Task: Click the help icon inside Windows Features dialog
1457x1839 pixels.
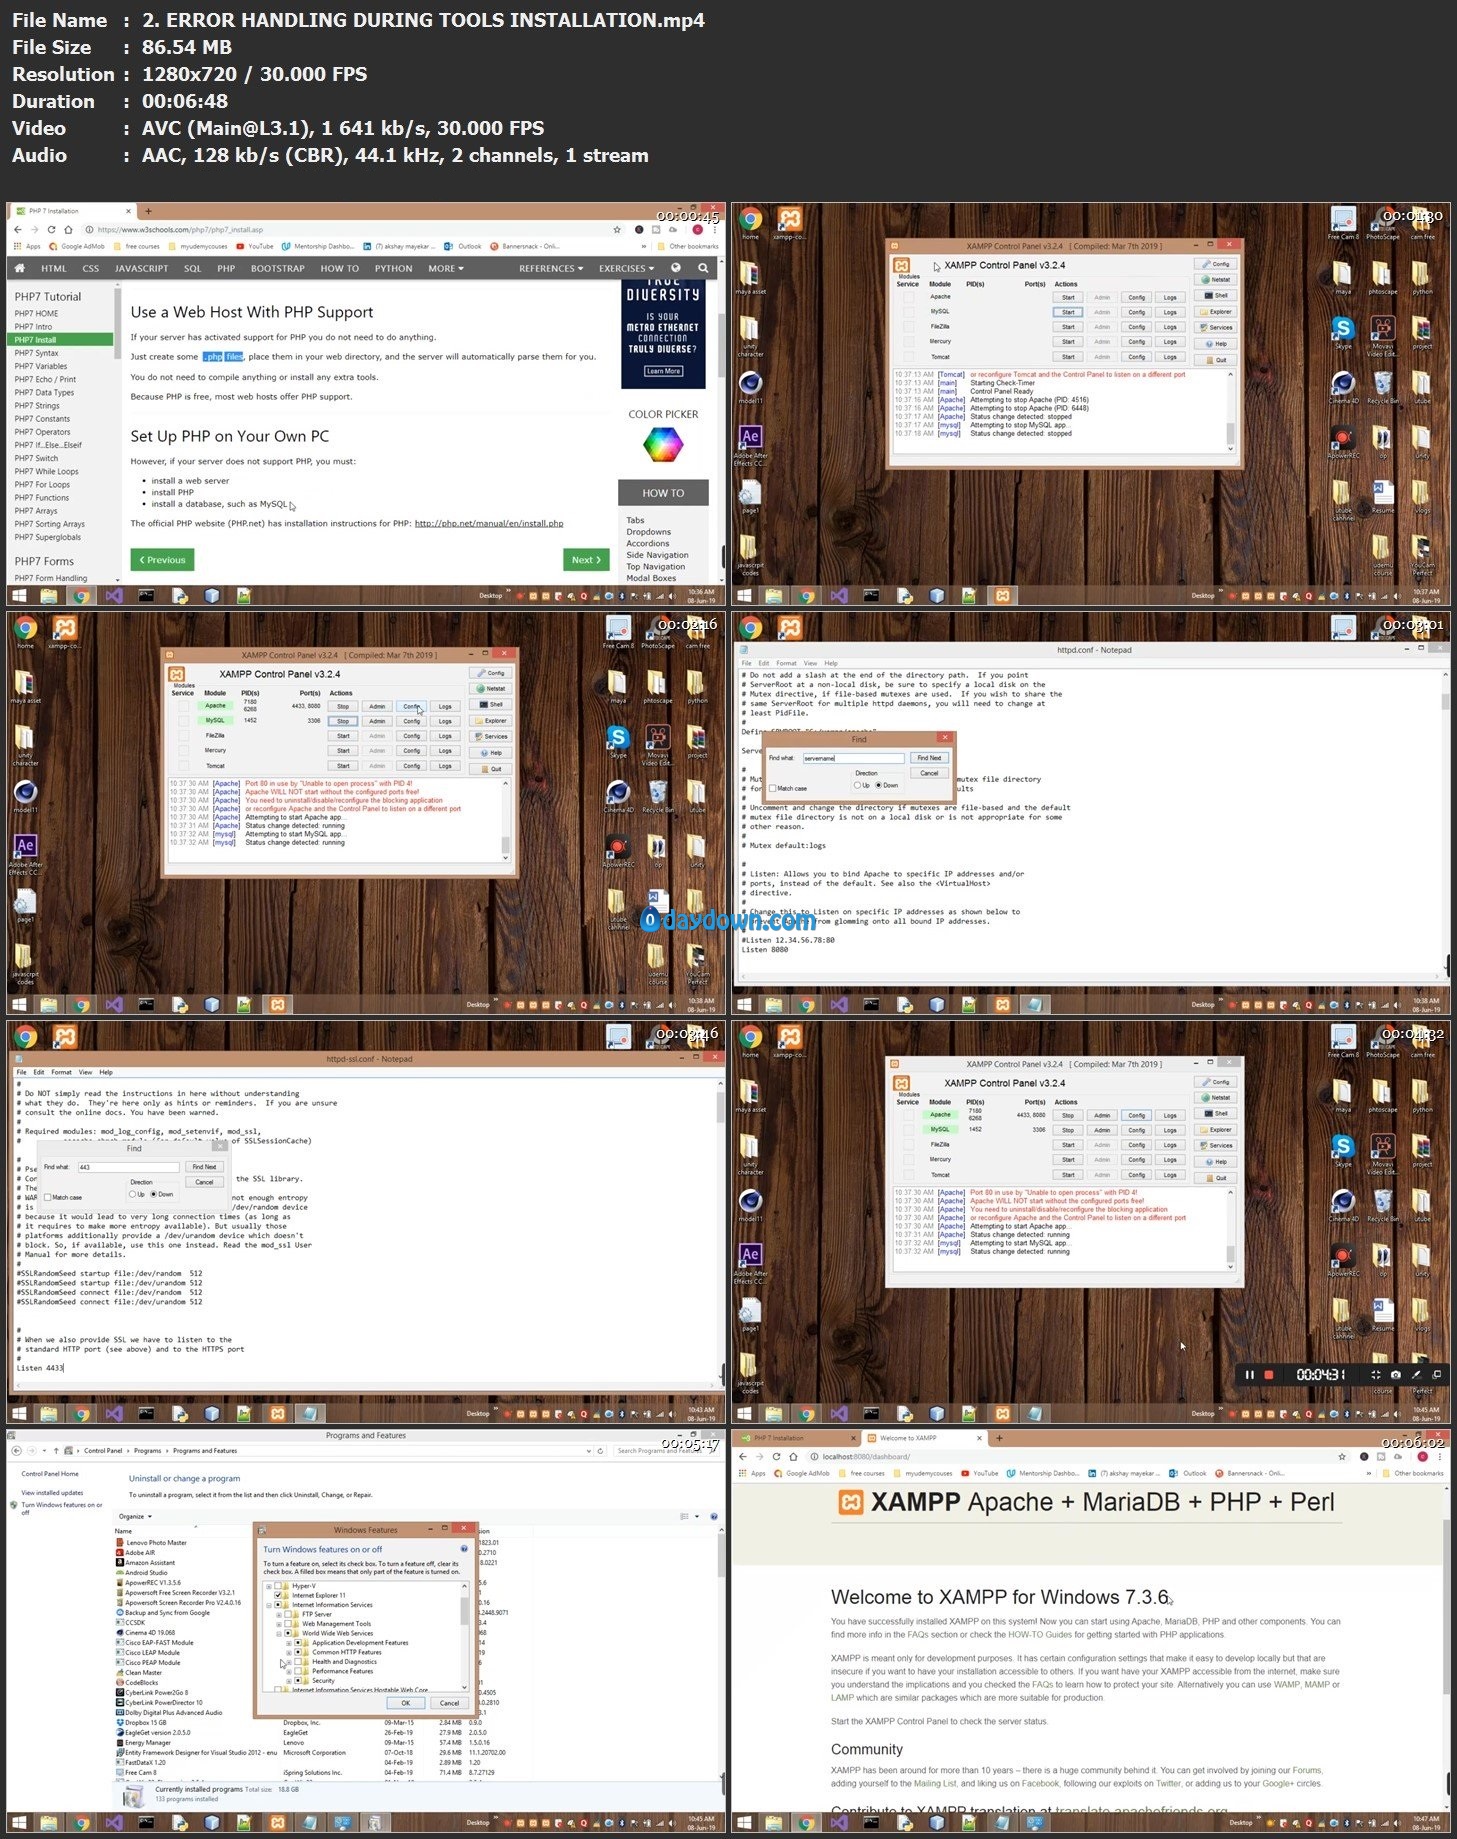Action: (464, 1549)
